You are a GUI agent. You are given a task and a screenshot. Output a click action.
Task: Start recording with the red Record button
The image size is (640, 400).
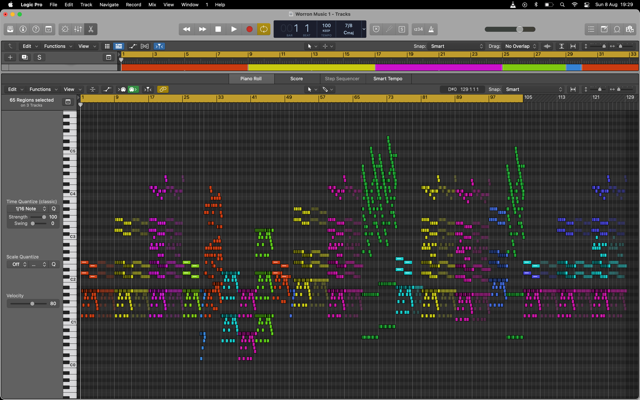pos(249,29)
